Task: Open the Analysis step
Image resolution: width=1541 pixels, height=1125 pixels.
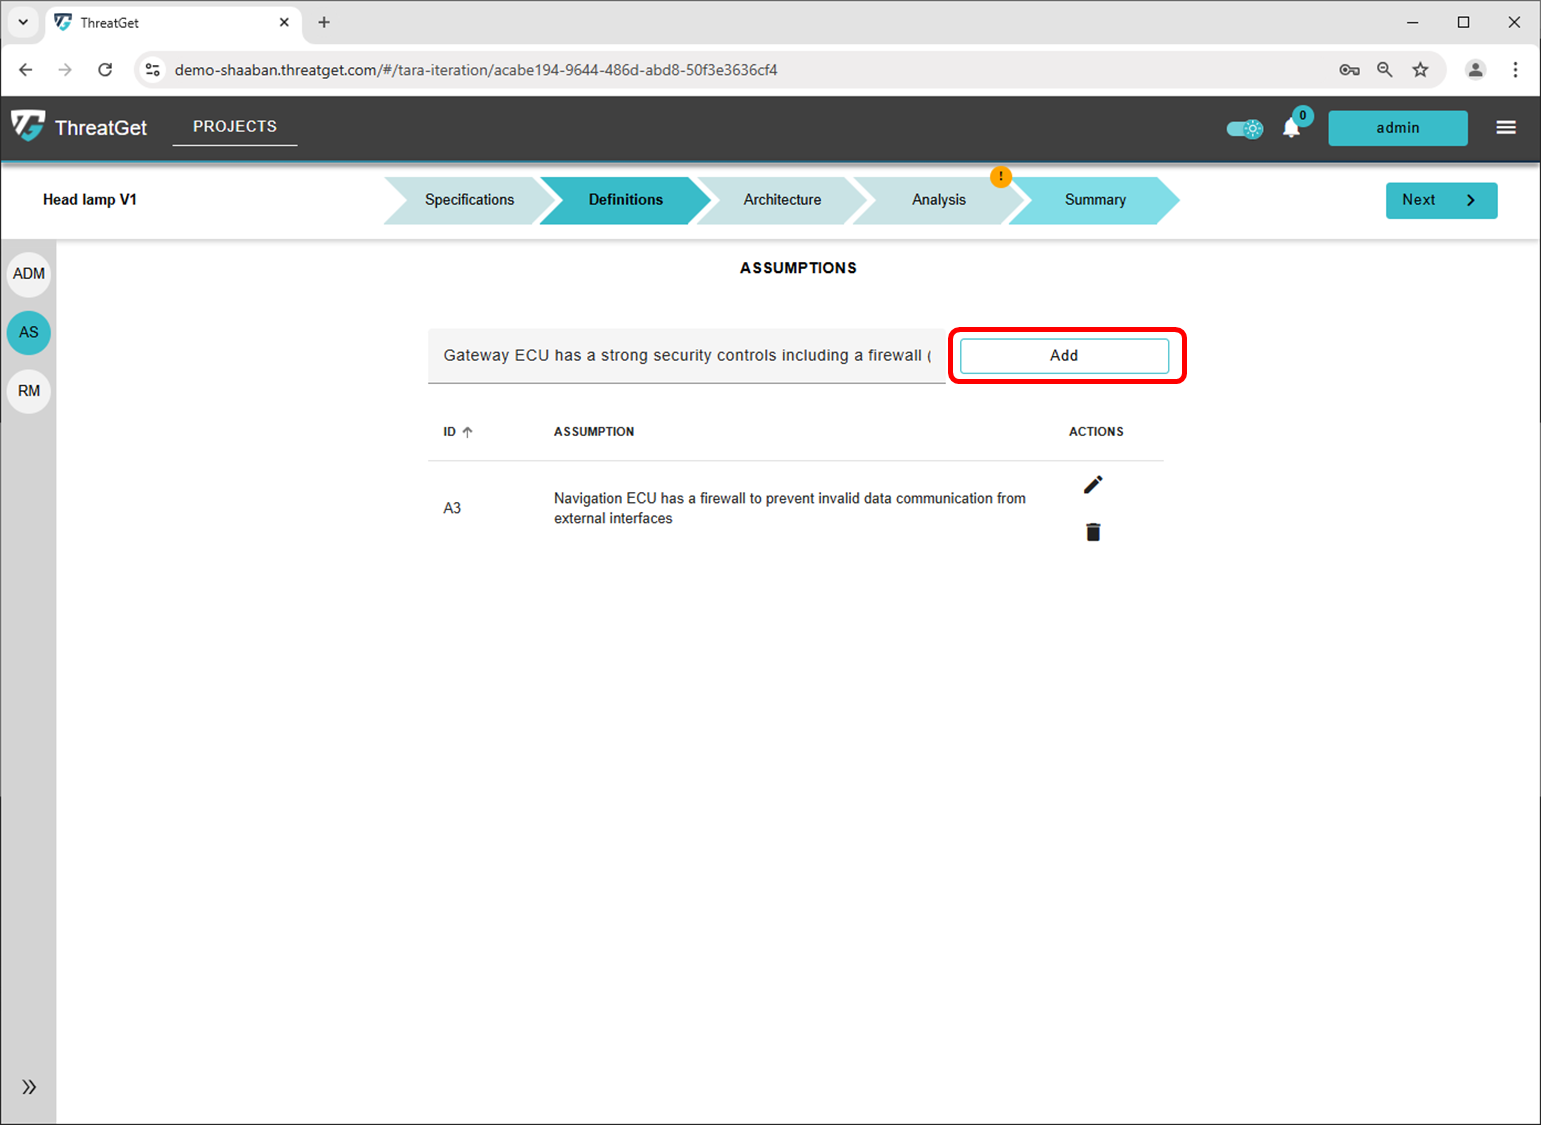Action: point(938,200)
